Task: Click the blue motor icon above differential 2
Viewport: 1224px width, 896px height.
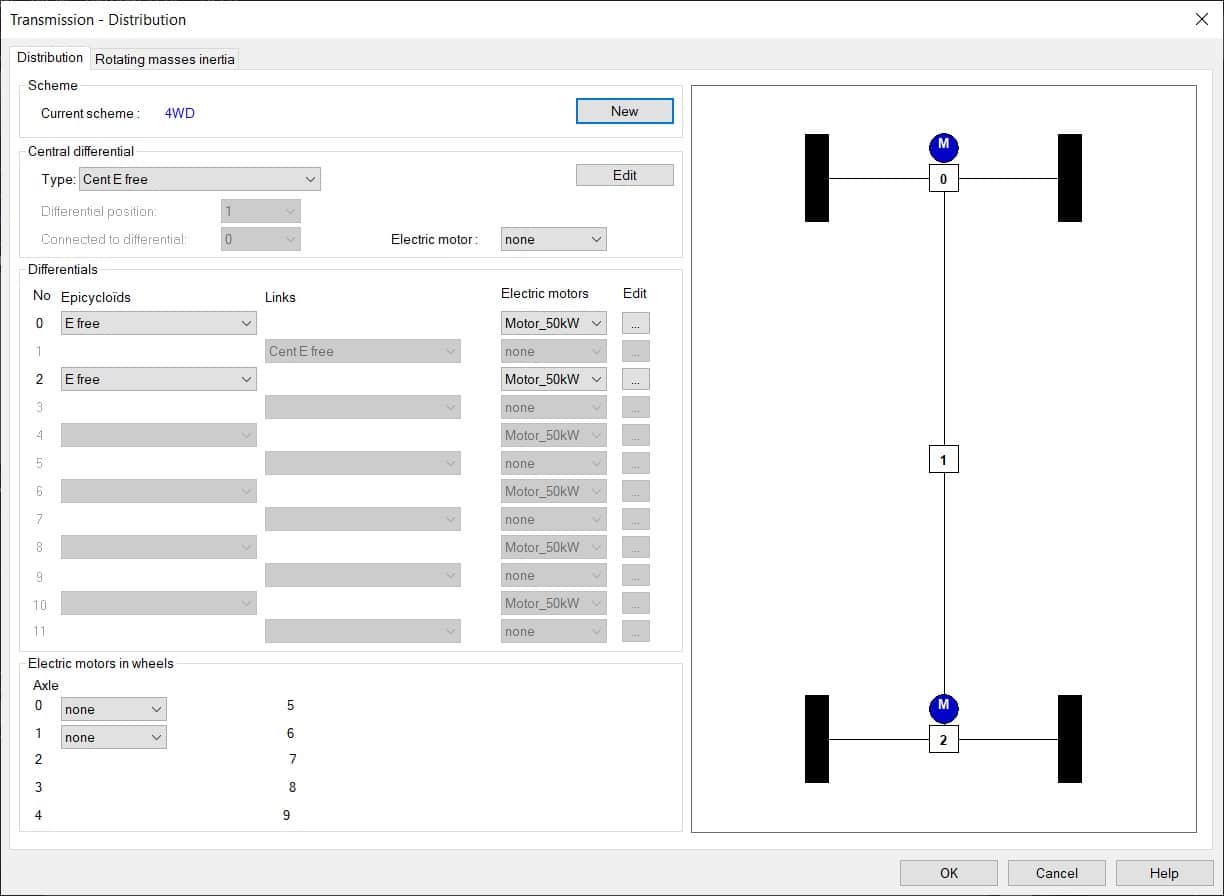Action: click(x=943, y=708)
